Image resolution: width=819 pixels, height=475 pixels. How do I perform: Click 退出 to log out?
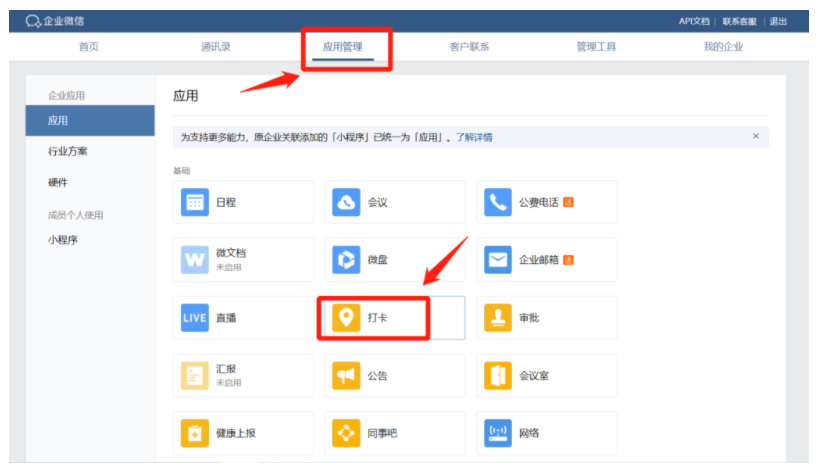[x=778, y=21]
